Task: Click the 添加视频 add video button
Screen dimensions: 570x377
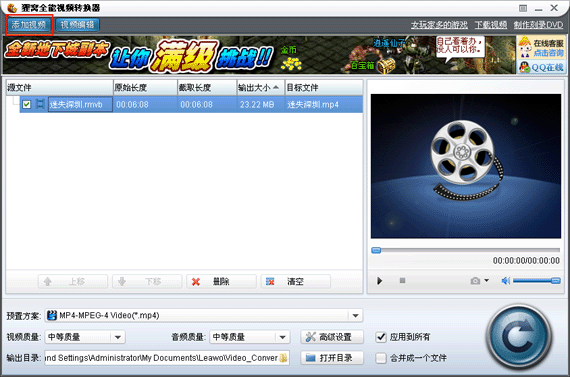Action: [x=29, y=25]
